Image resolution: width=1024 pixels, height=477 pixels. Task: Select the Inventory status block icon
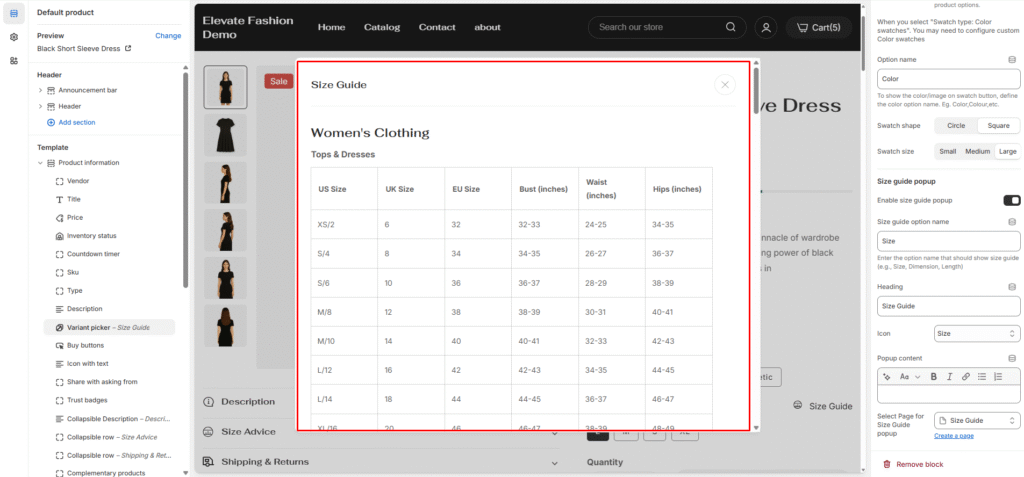(59, 236)
